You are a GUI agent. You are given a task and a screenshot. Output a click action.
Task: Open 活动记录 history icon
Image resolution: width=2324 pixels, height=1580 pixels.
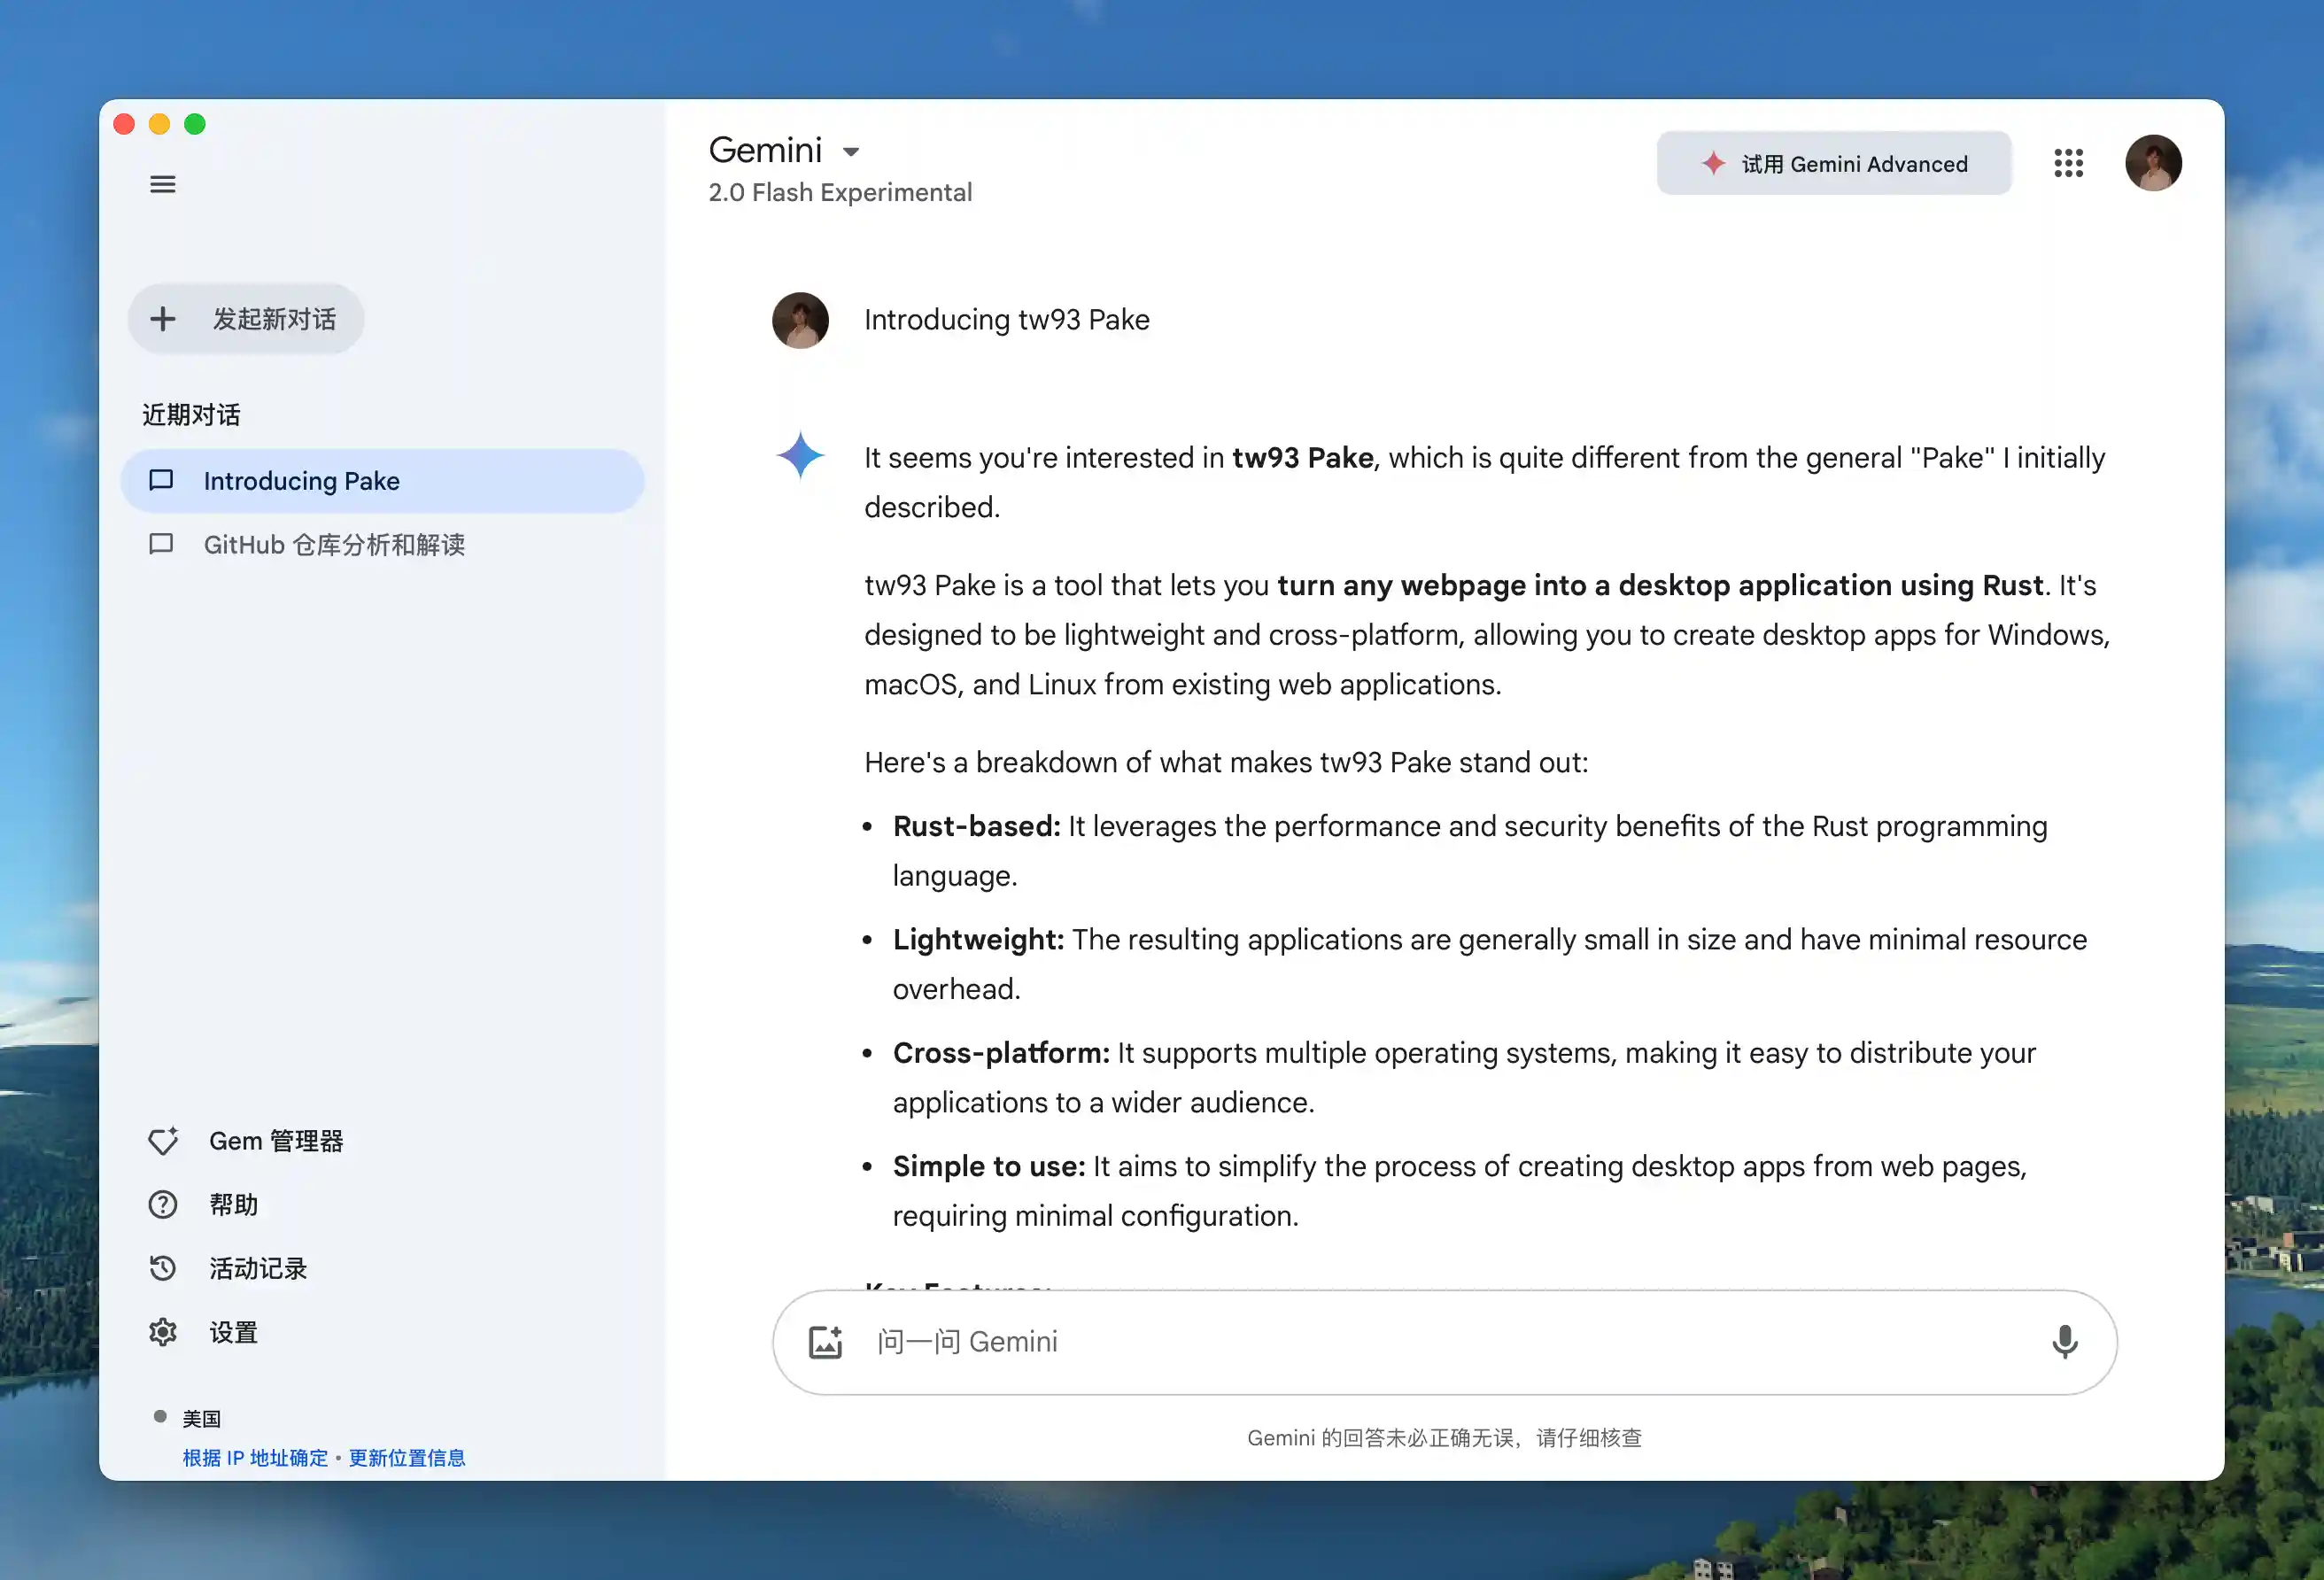click(x=163, y=1269)
